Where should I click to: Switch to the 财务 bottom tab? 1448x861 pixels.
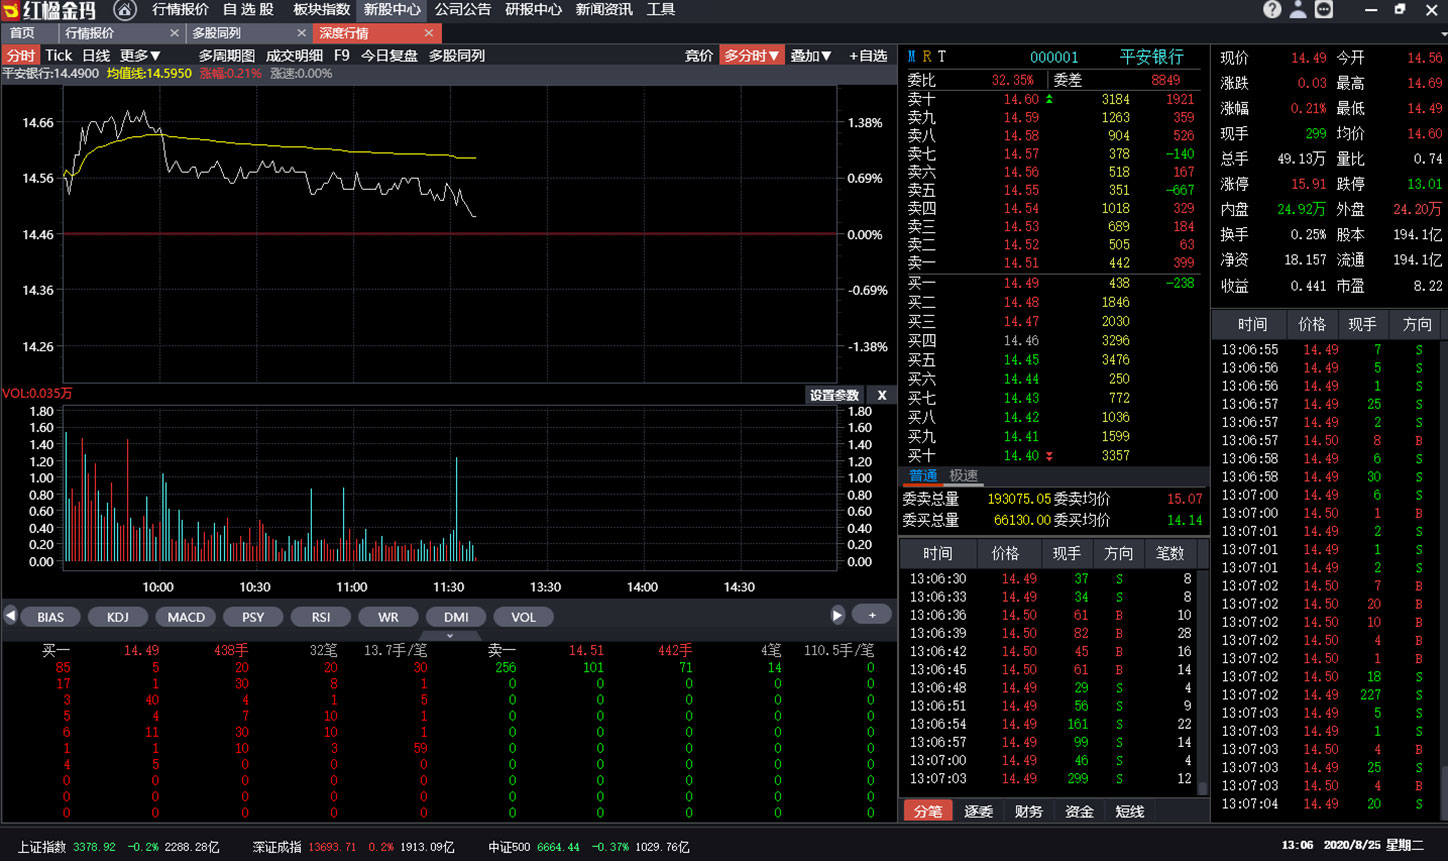tap(1028, 811)
